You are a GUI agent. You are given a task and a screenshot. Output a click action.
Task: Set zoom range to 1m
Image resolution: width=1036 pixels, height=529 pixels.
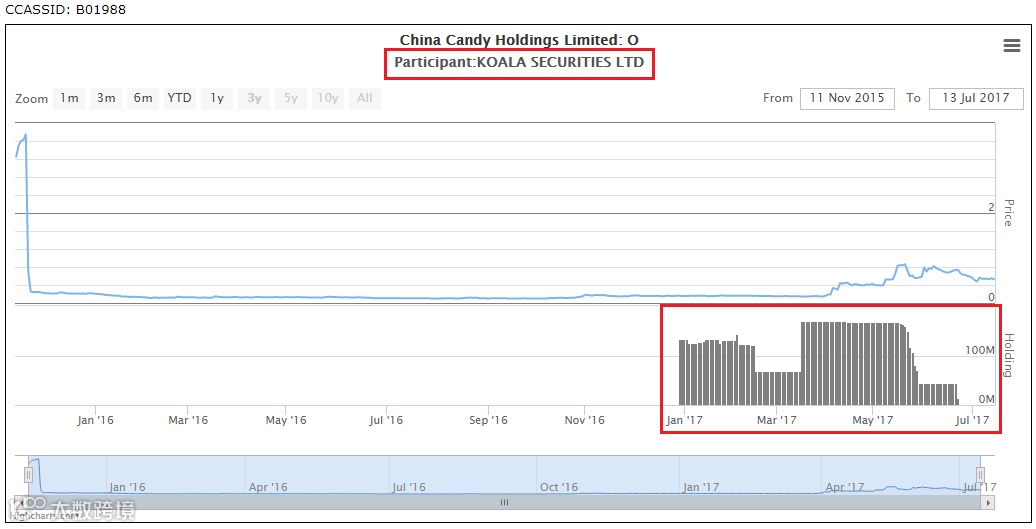click(x=69, y=98)
